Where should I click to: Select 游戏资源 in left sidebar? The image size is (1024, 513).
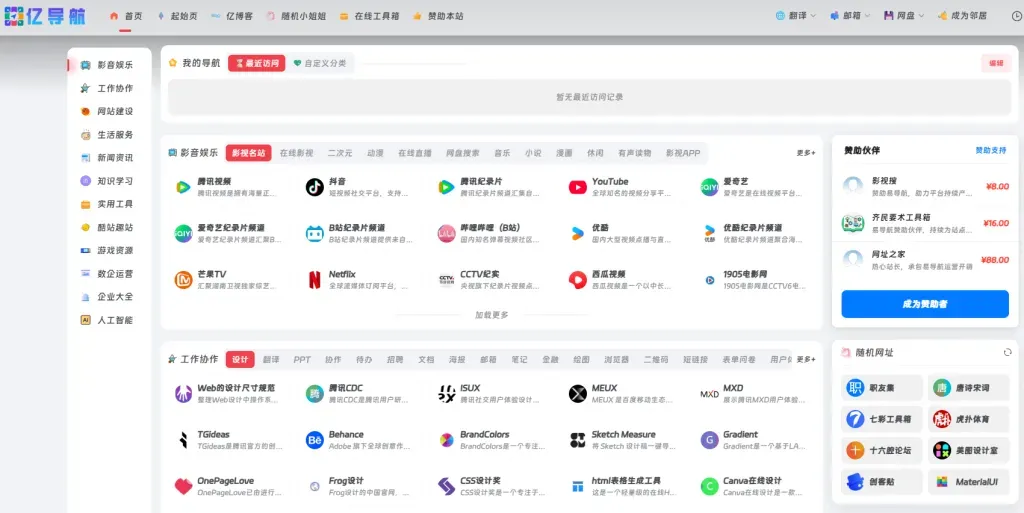(107, 250)
